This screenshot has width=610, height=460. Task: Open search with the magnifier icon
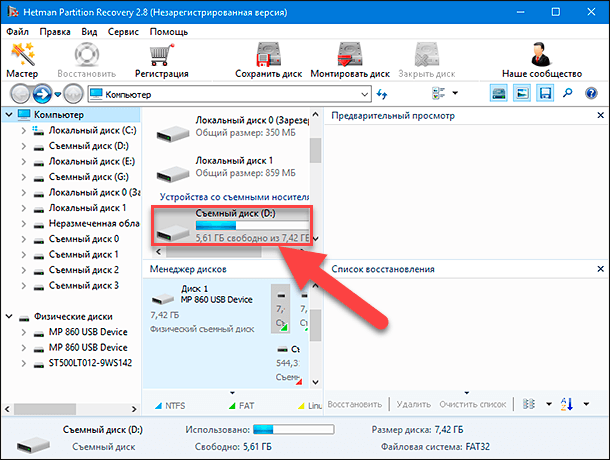tap(568, 93)
